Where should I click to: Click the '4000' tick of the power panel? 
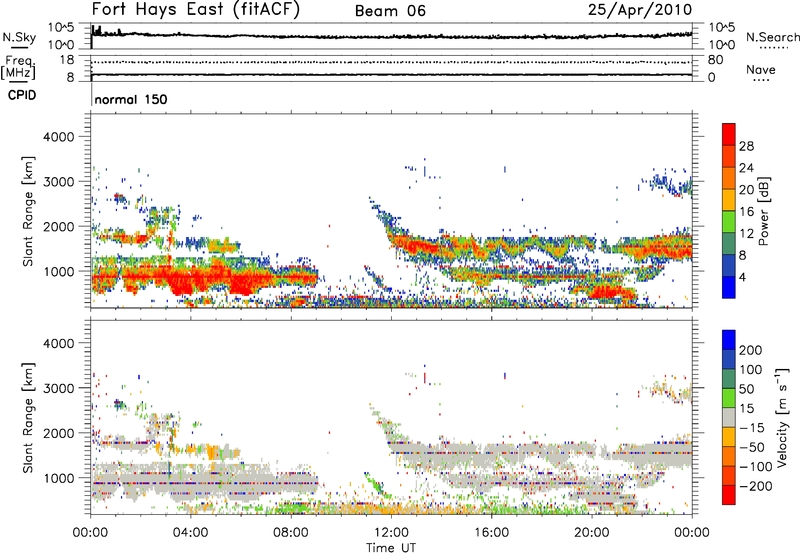pyautogui.click(x=58, y=137)
